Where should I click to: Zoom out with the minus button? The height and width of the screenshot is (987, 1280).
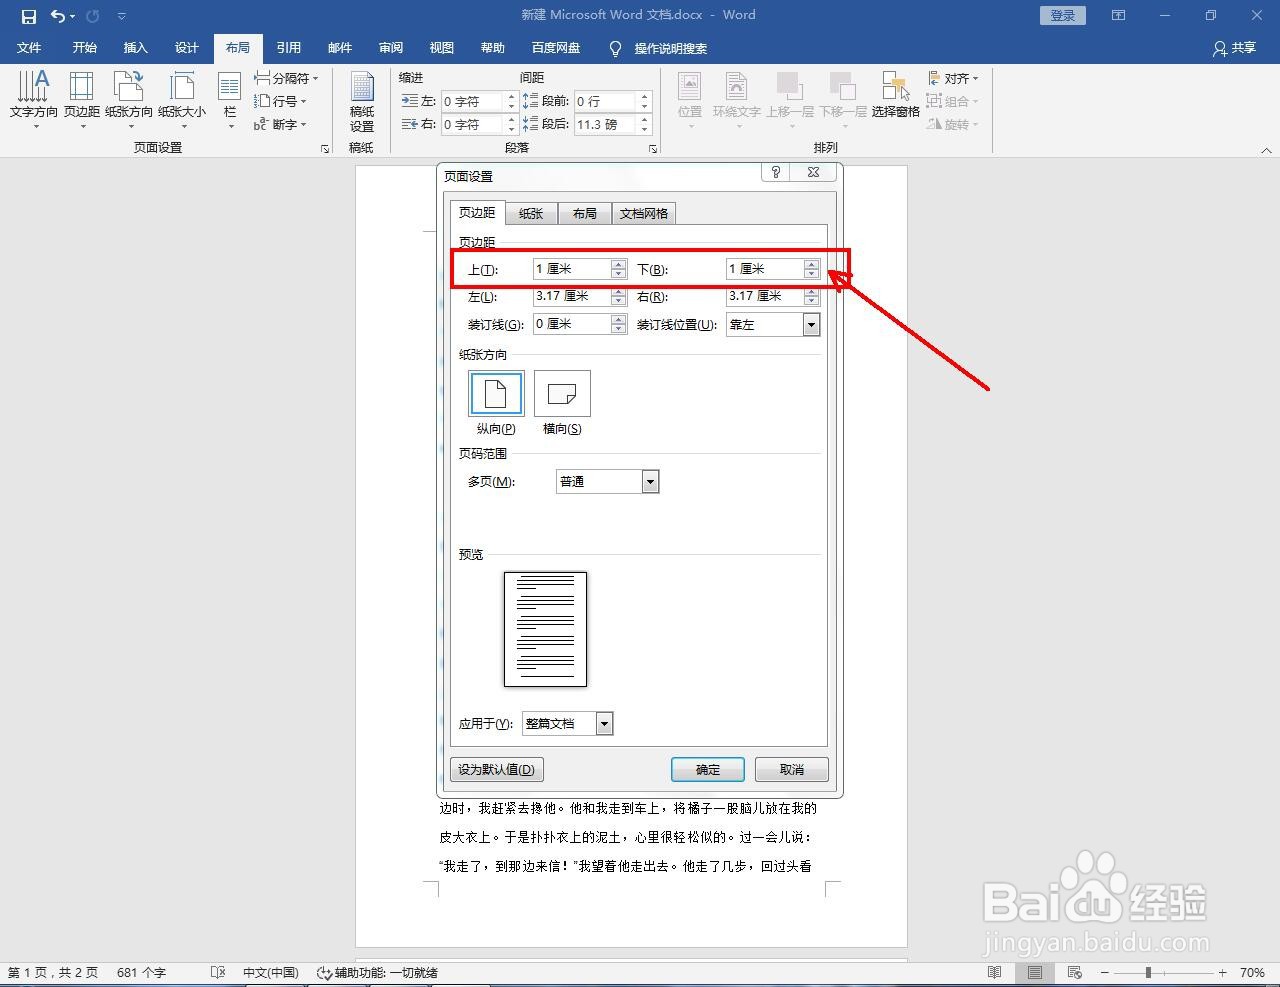[x=1104, y=972]
